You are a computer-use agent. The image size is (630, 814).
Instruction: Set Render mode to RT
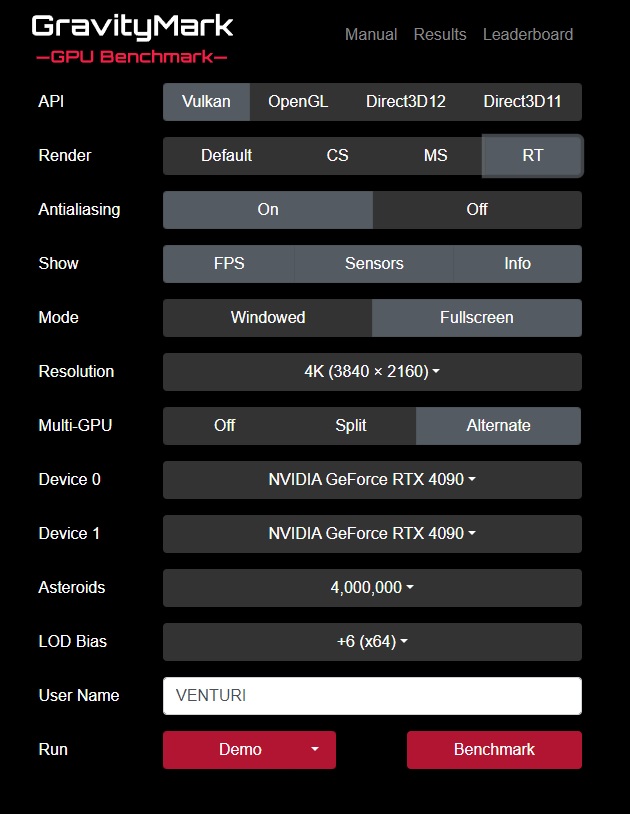click(532, 155)
